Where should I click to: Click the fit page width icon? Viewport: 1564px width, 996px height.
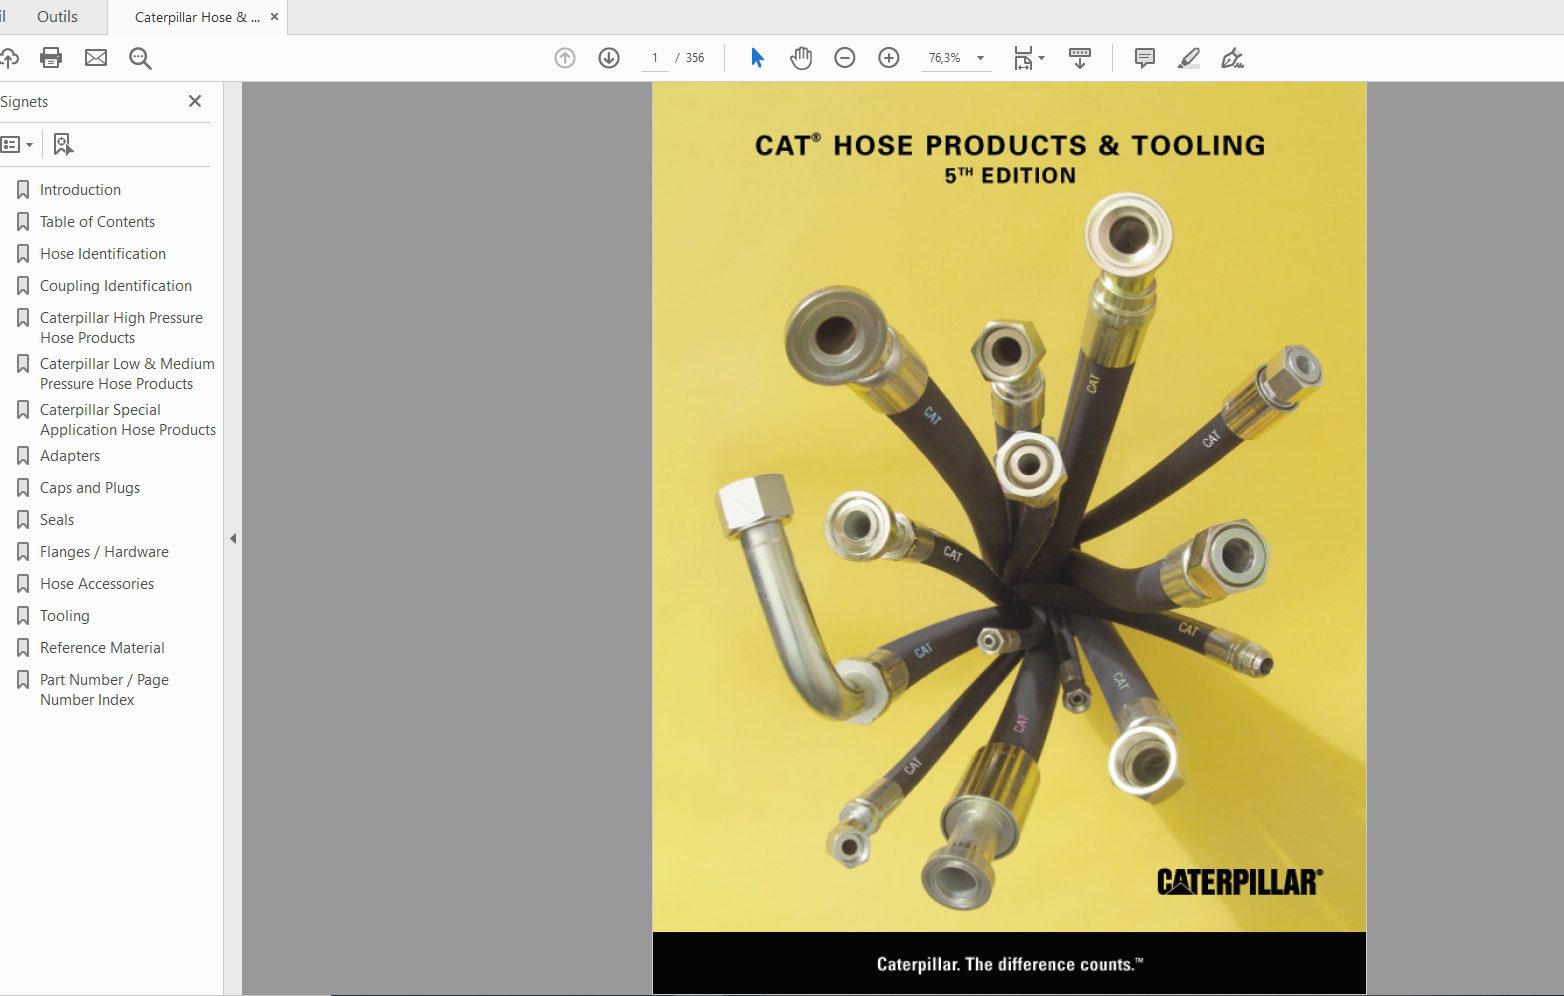click(x=1023, y=58)
